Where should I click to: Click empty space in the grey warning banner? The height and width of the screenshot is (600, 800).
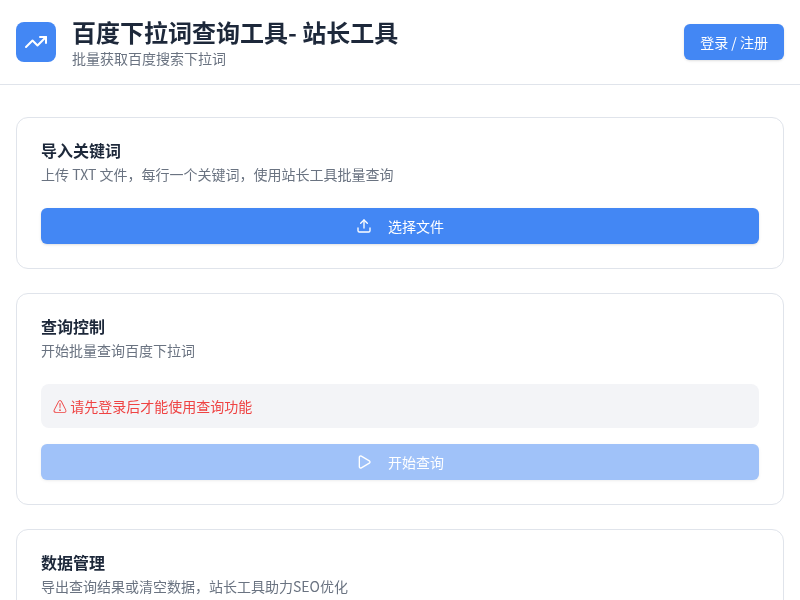tap(500, 407)
